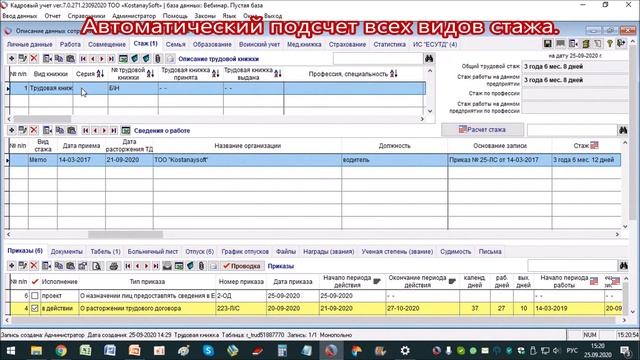640x360 pixels.
Task: Open Отчет menu
Action: click(53, 16)
